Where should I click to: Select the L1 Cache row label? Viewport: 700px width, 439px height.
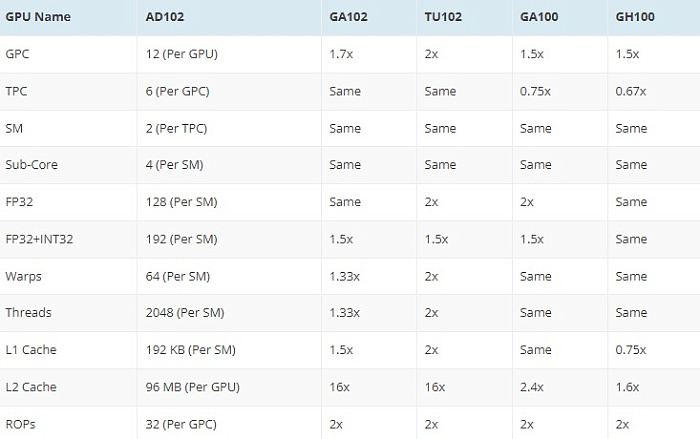tap(31, 350)
